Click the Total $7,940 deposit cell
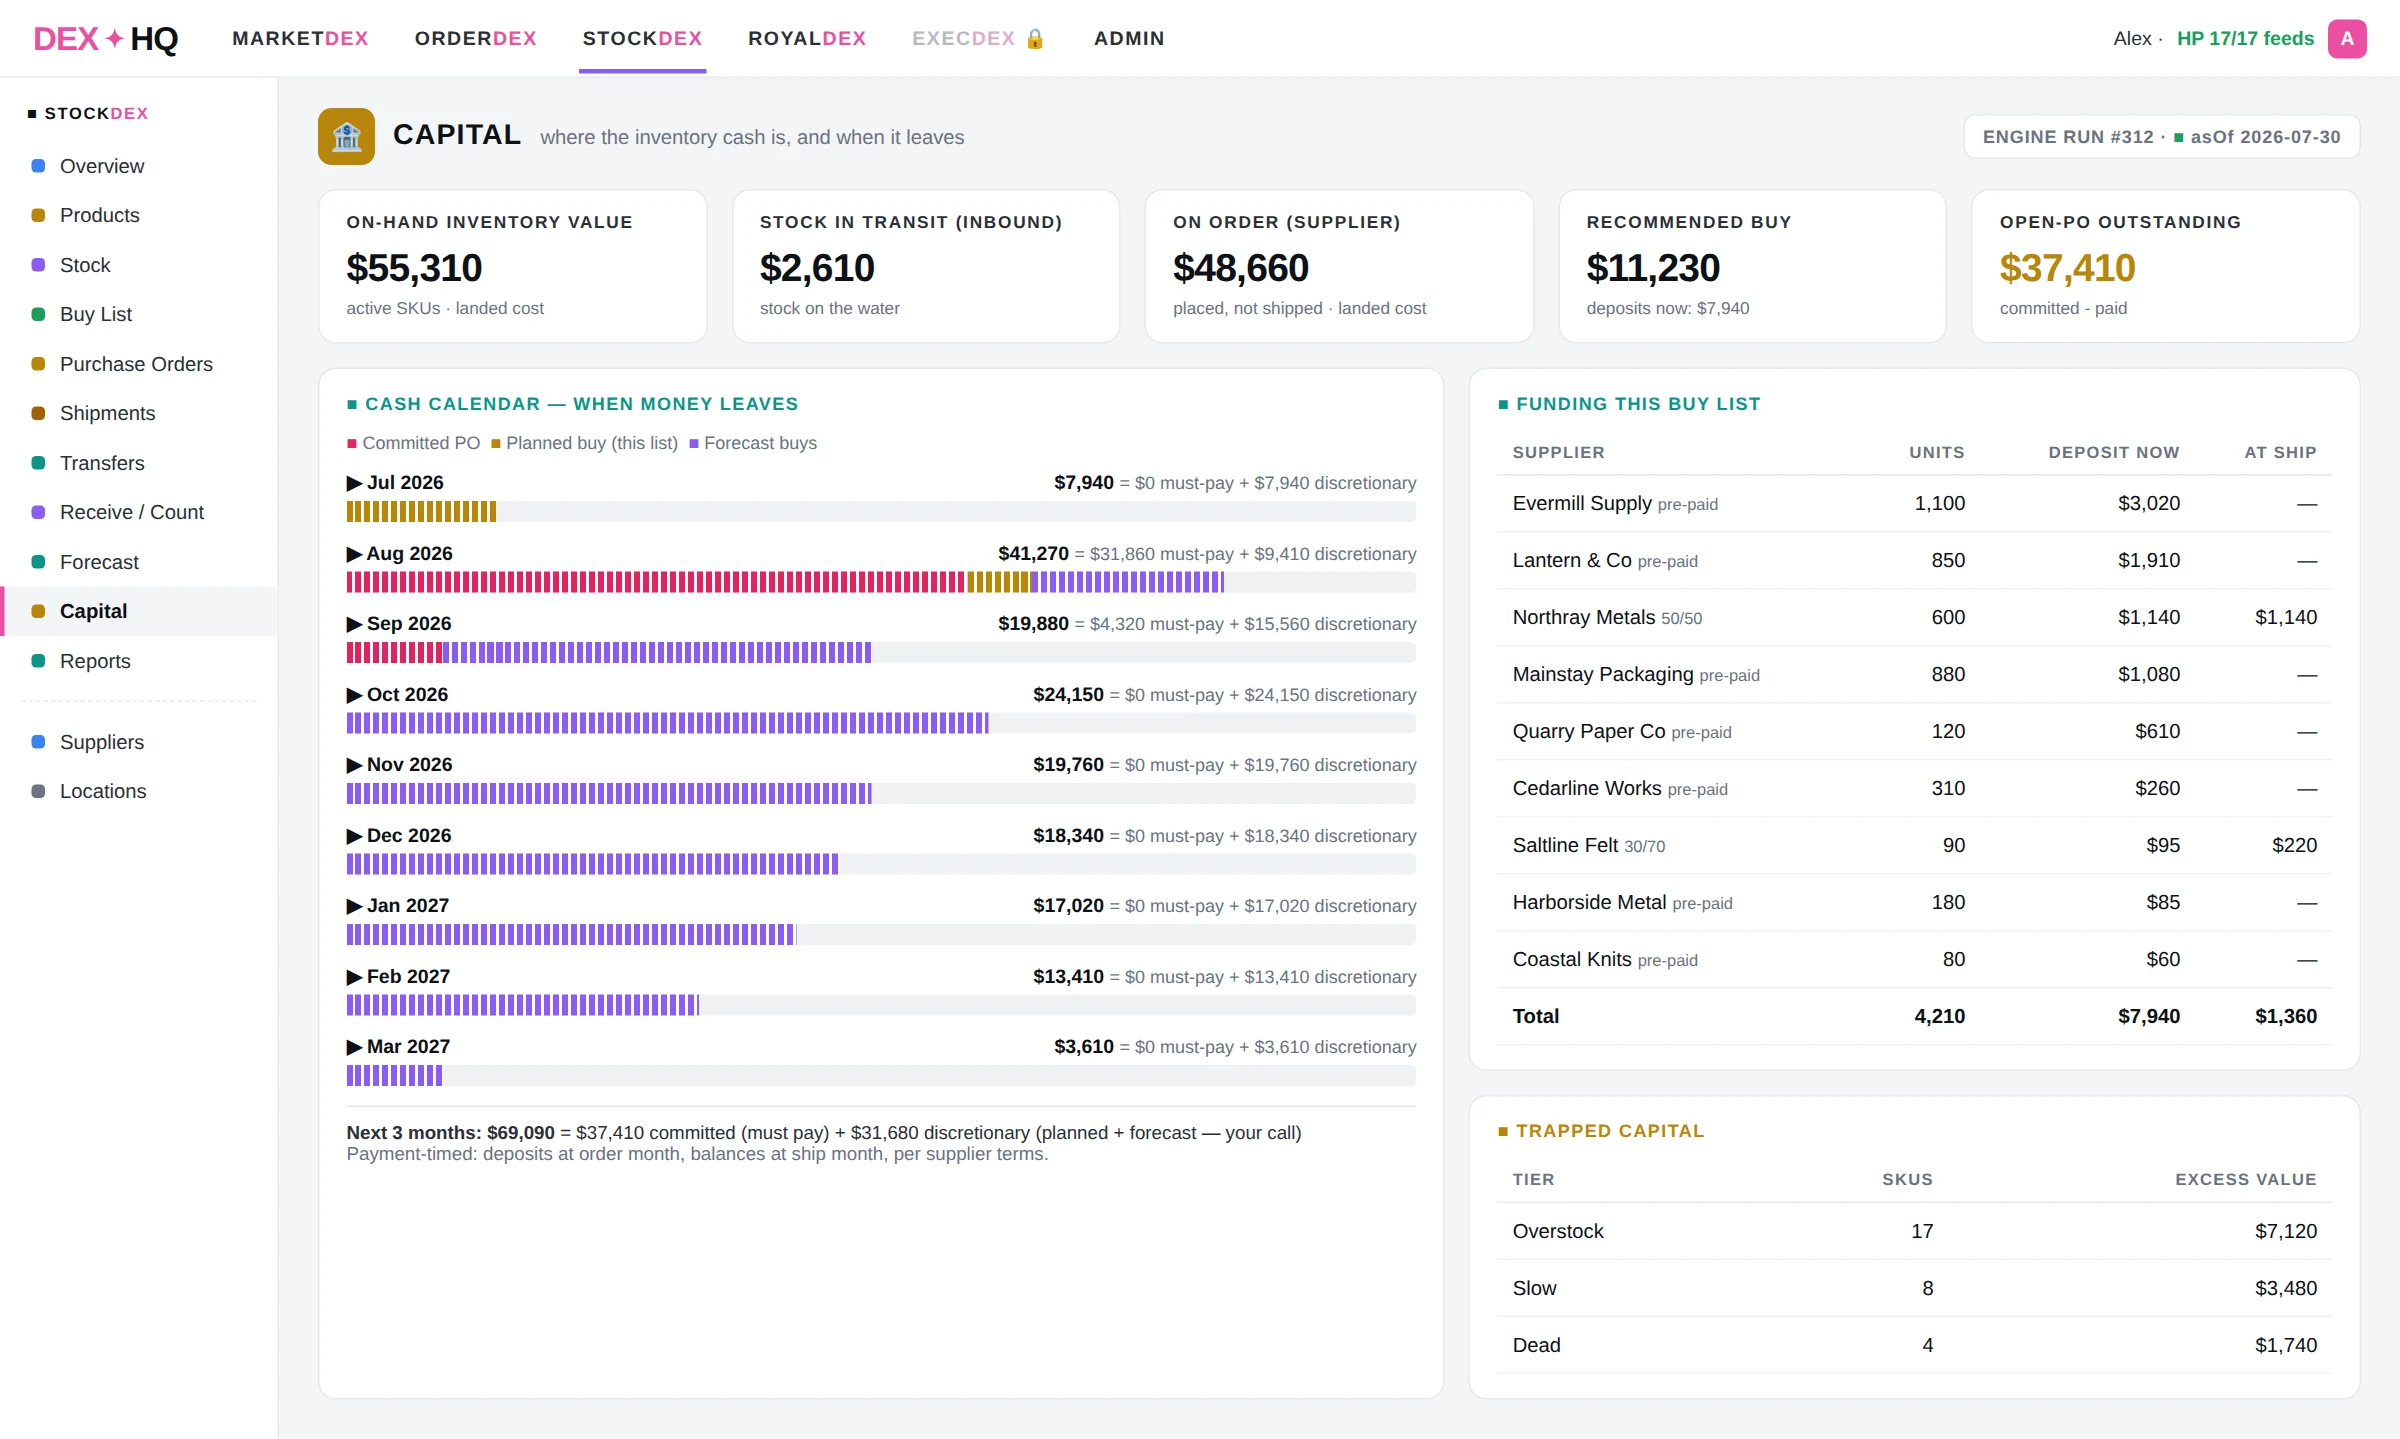This screenshot has width=2400, height=1439. point(2148,1017)
